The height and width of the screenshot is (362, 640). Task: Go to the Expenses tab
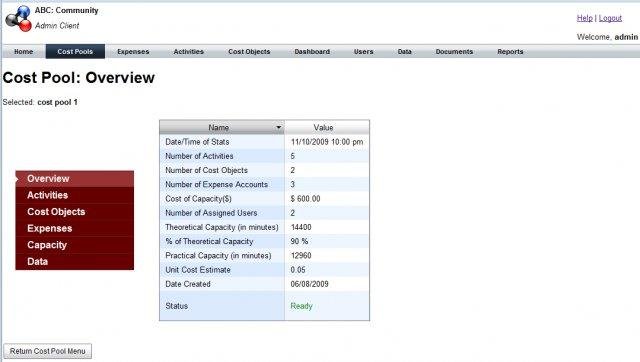click(133, 51)
